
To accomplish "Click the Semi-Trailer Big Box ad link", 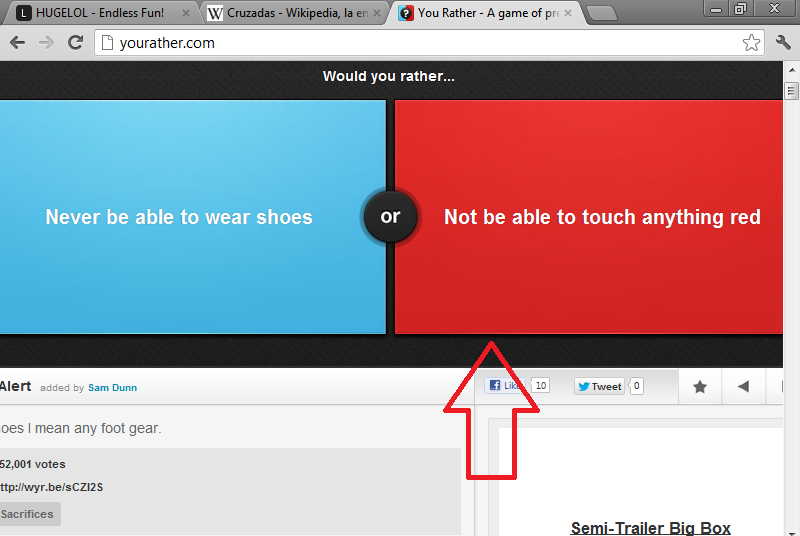I will click(x=650, y=528).
